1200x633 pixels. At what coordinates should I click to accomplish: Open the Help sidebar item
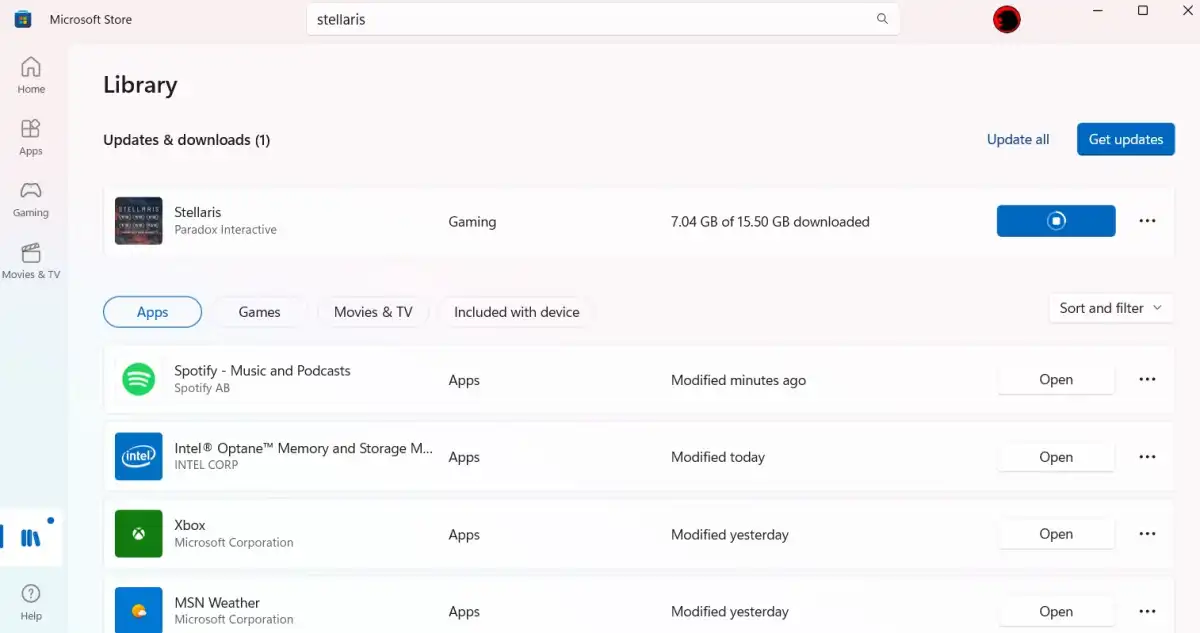(x=31, y=602)
